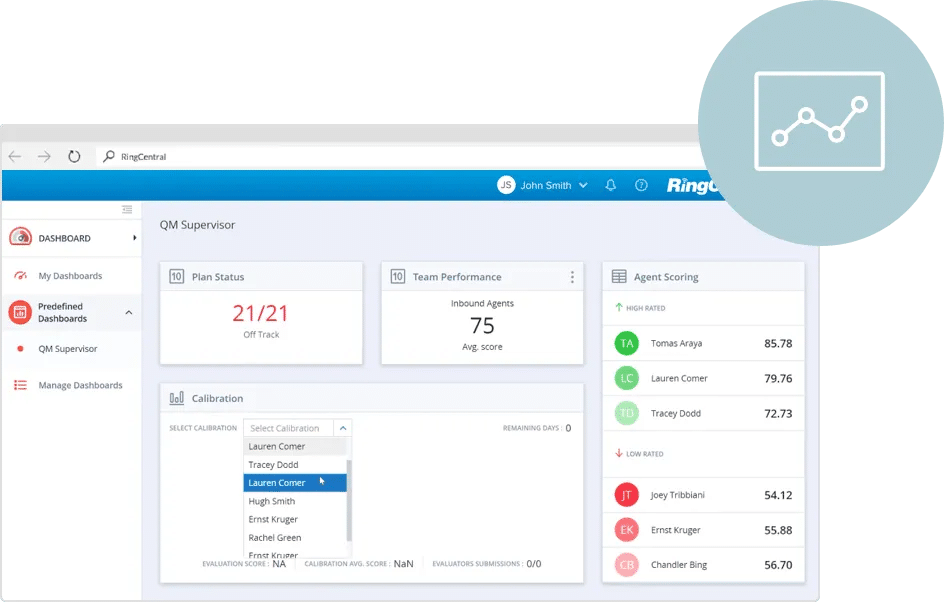
Task: Open My Dashboards in sidebar
Action: (x=70, y=276)
